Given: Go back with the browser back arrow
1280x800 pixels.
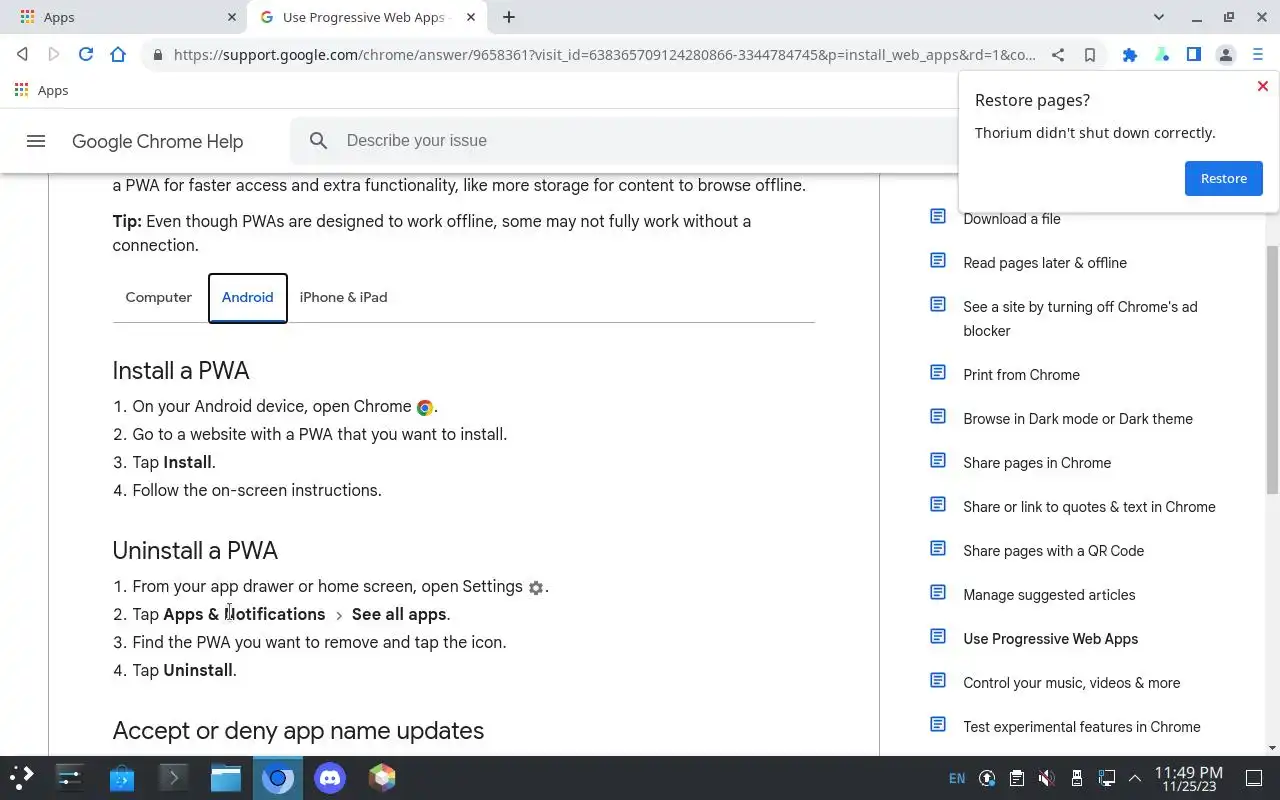Looking at the screenshot, I should [x=22, y=55].
